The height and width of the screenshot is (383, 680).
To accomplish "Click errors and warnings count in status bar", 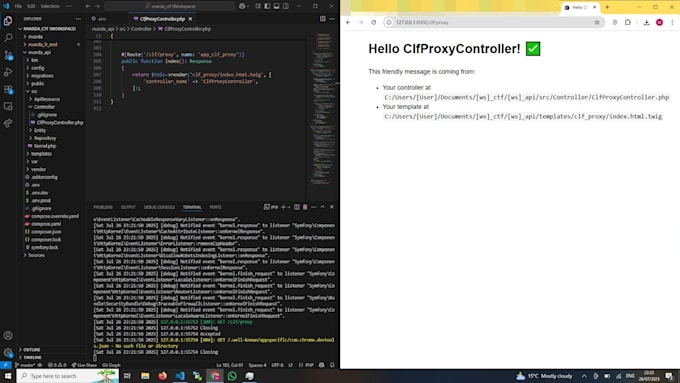I will coord(57,365).
